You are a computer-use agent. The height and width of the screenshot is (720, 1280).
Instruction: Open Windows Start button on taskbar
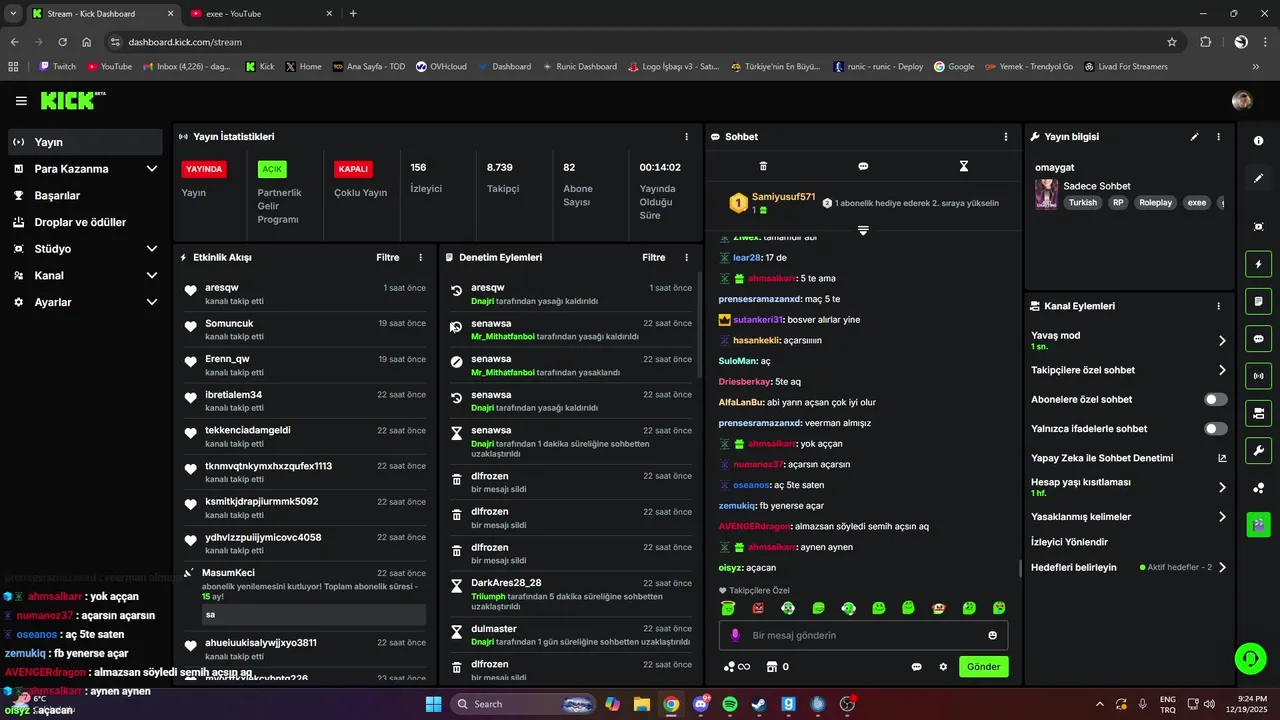pyautogui.click(x=433, y=704)
